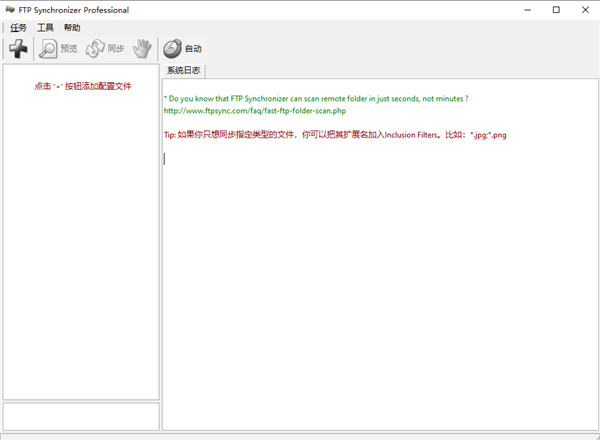
Task: Open the 帮助 menu
Action: pyautogui.click(x=72, y=28)
